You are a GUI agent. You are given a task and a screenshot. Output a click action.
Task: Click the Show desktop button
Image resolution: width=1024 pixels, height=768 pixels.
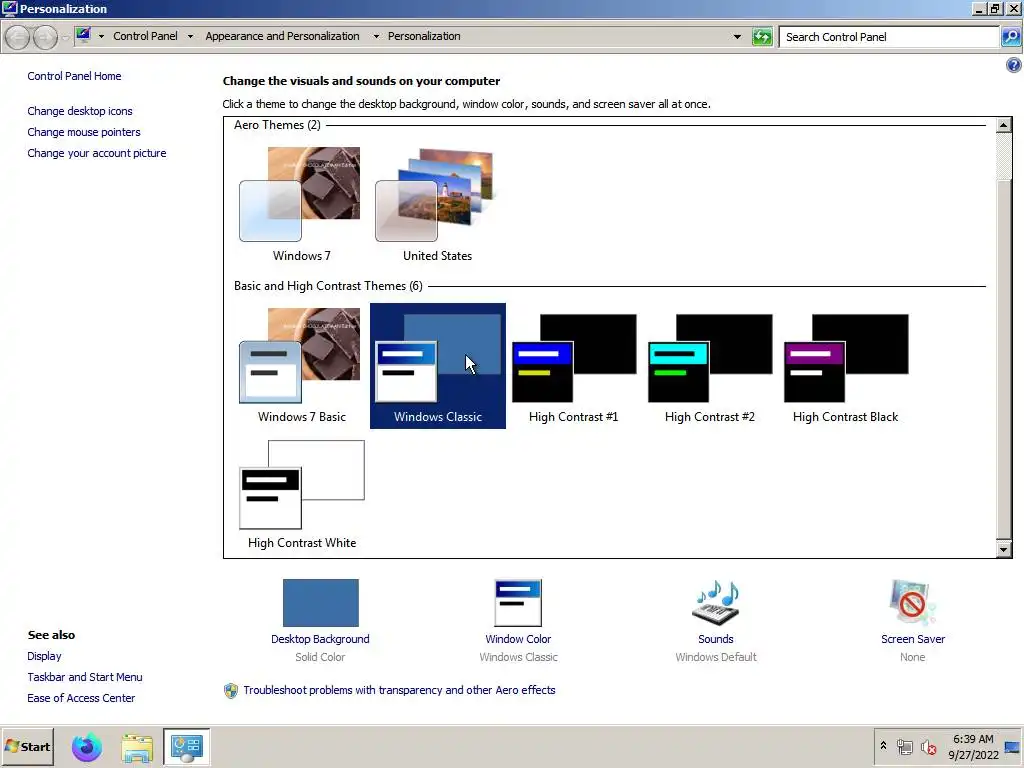pos(1012,747)
